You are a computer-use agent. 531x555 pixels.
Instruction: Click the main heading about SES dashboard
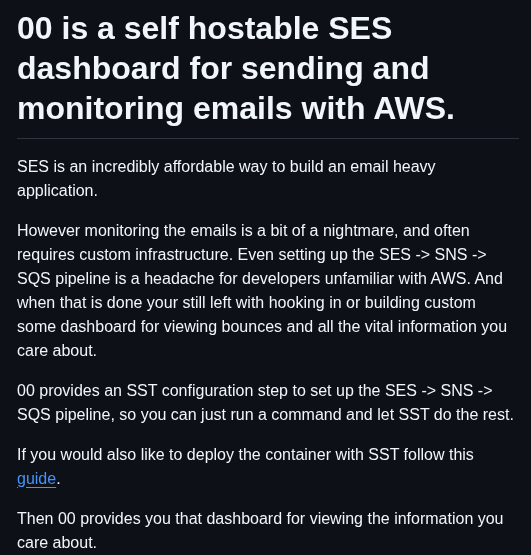pyautogui.click(x=236, y=68)
